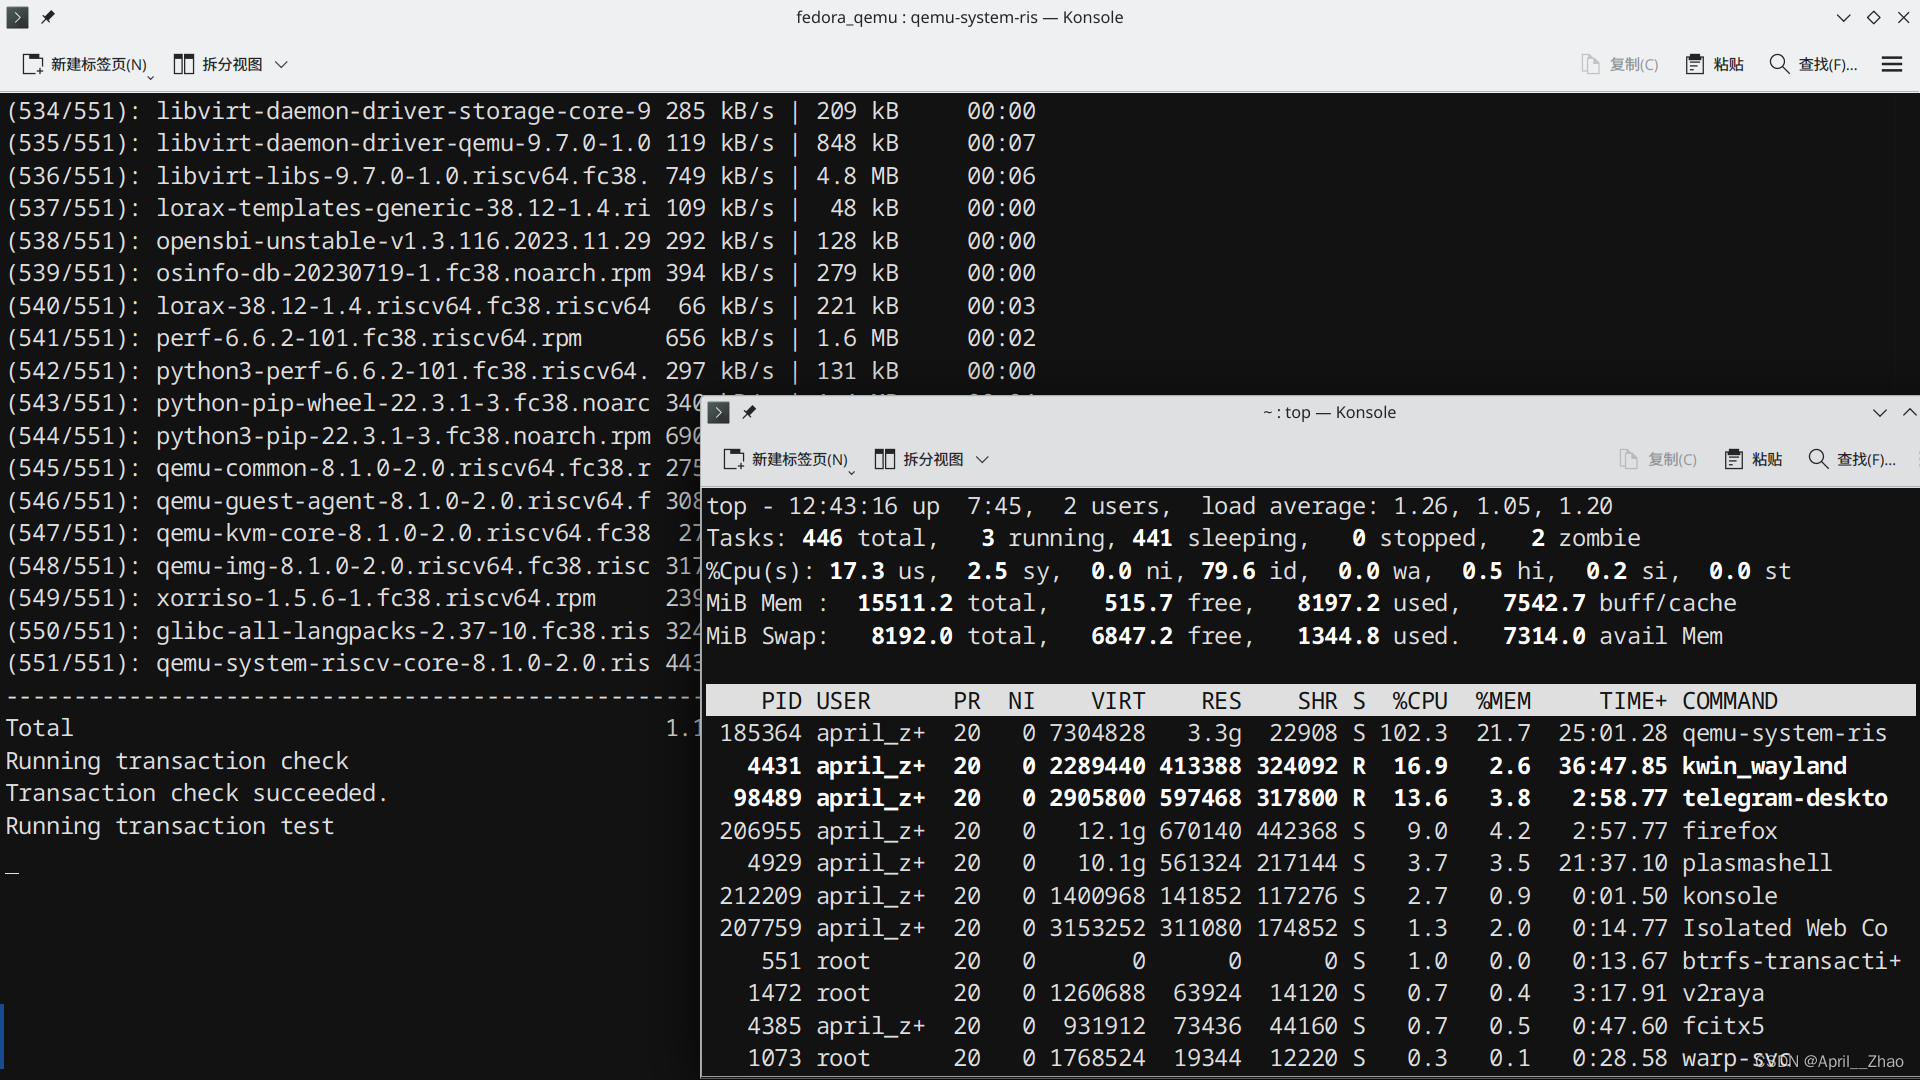Click down-chevron minimize on top Konsole window

[1879, 412]
